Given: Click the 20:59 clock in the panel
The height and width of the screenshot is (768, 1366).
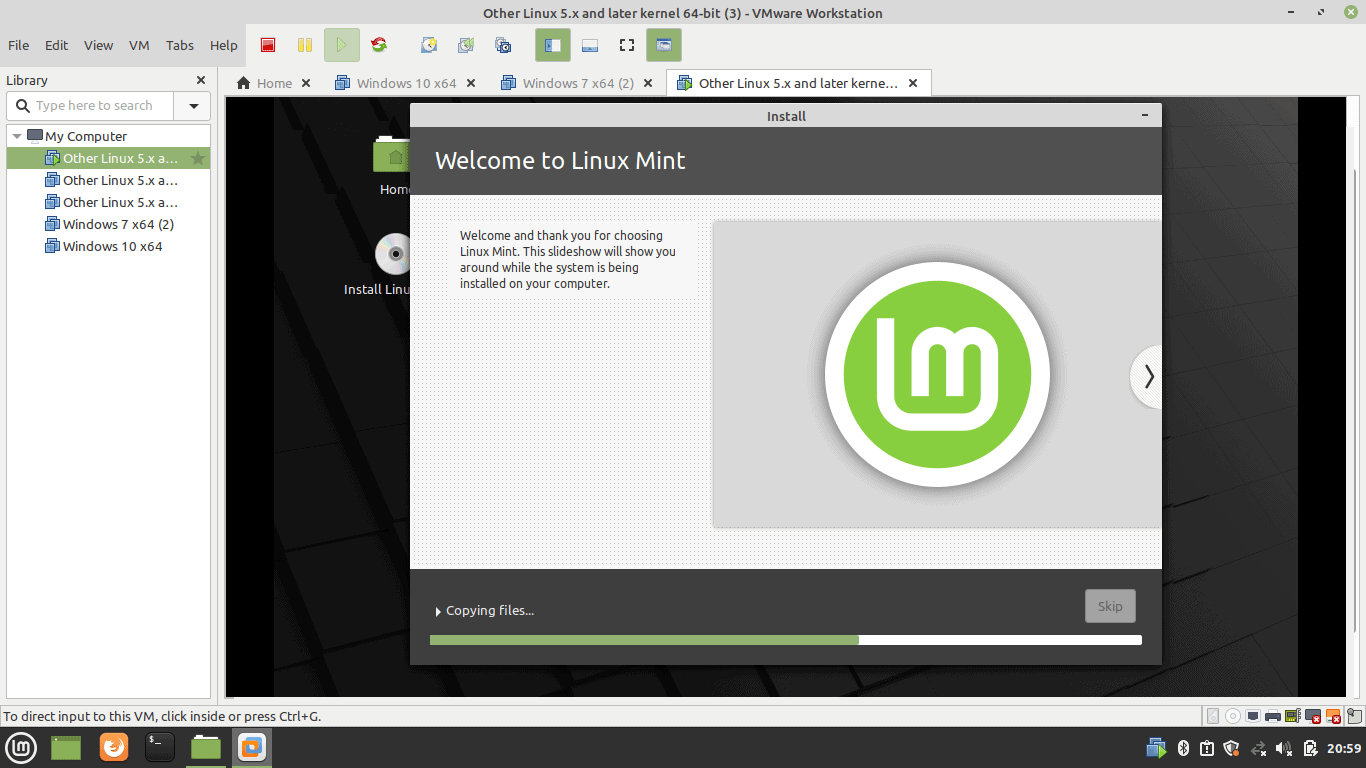Looking at the screenshot, I should (x=1344, y=748).
